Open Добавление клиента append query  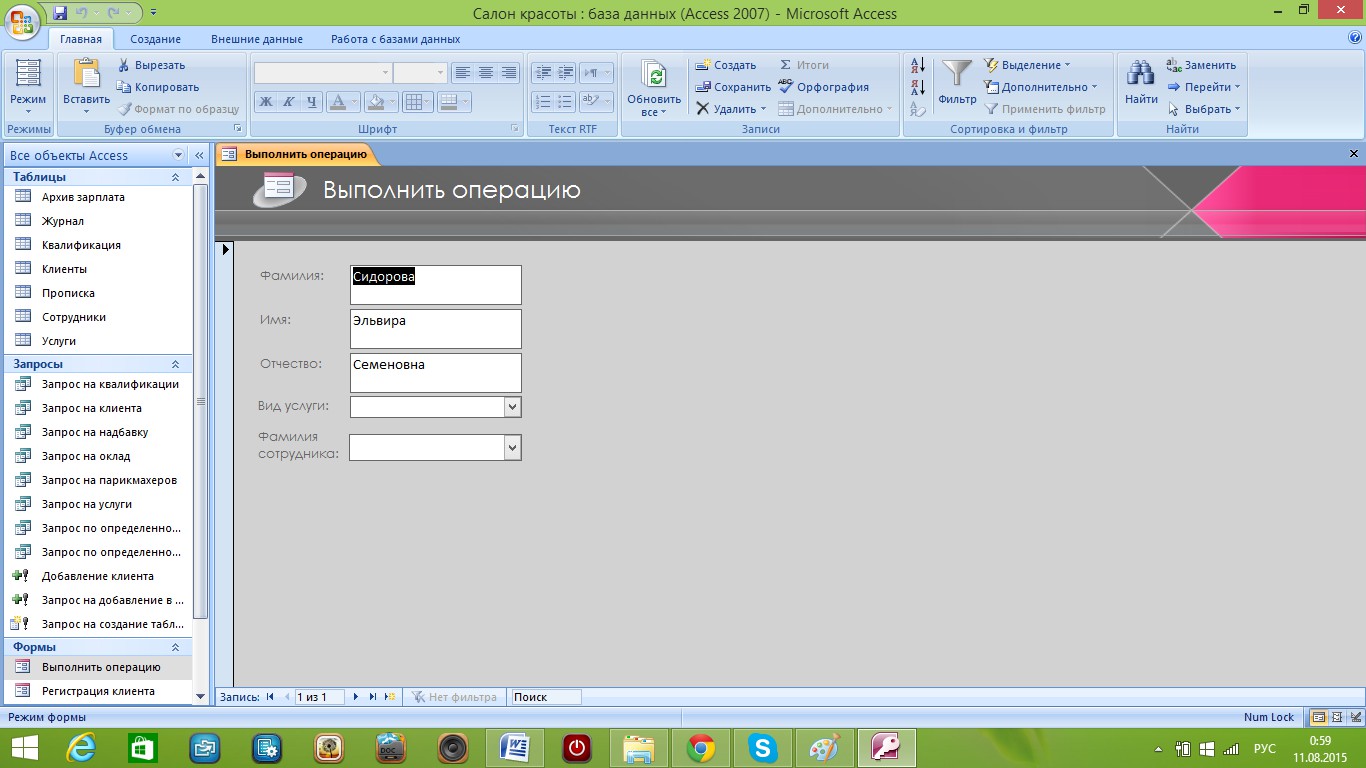98,576
